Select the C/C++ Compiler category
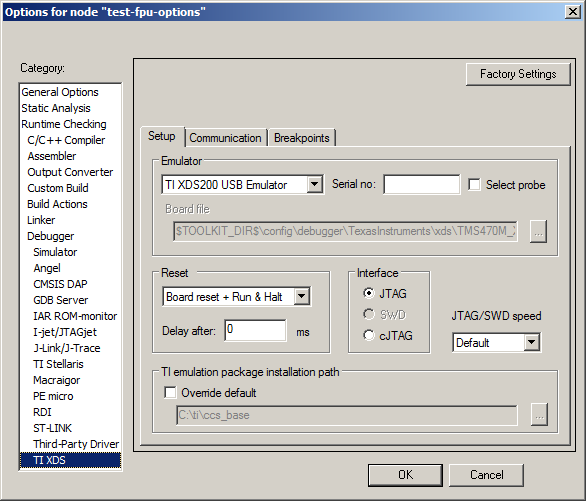 pyautogui.click(x=66, y=140)
